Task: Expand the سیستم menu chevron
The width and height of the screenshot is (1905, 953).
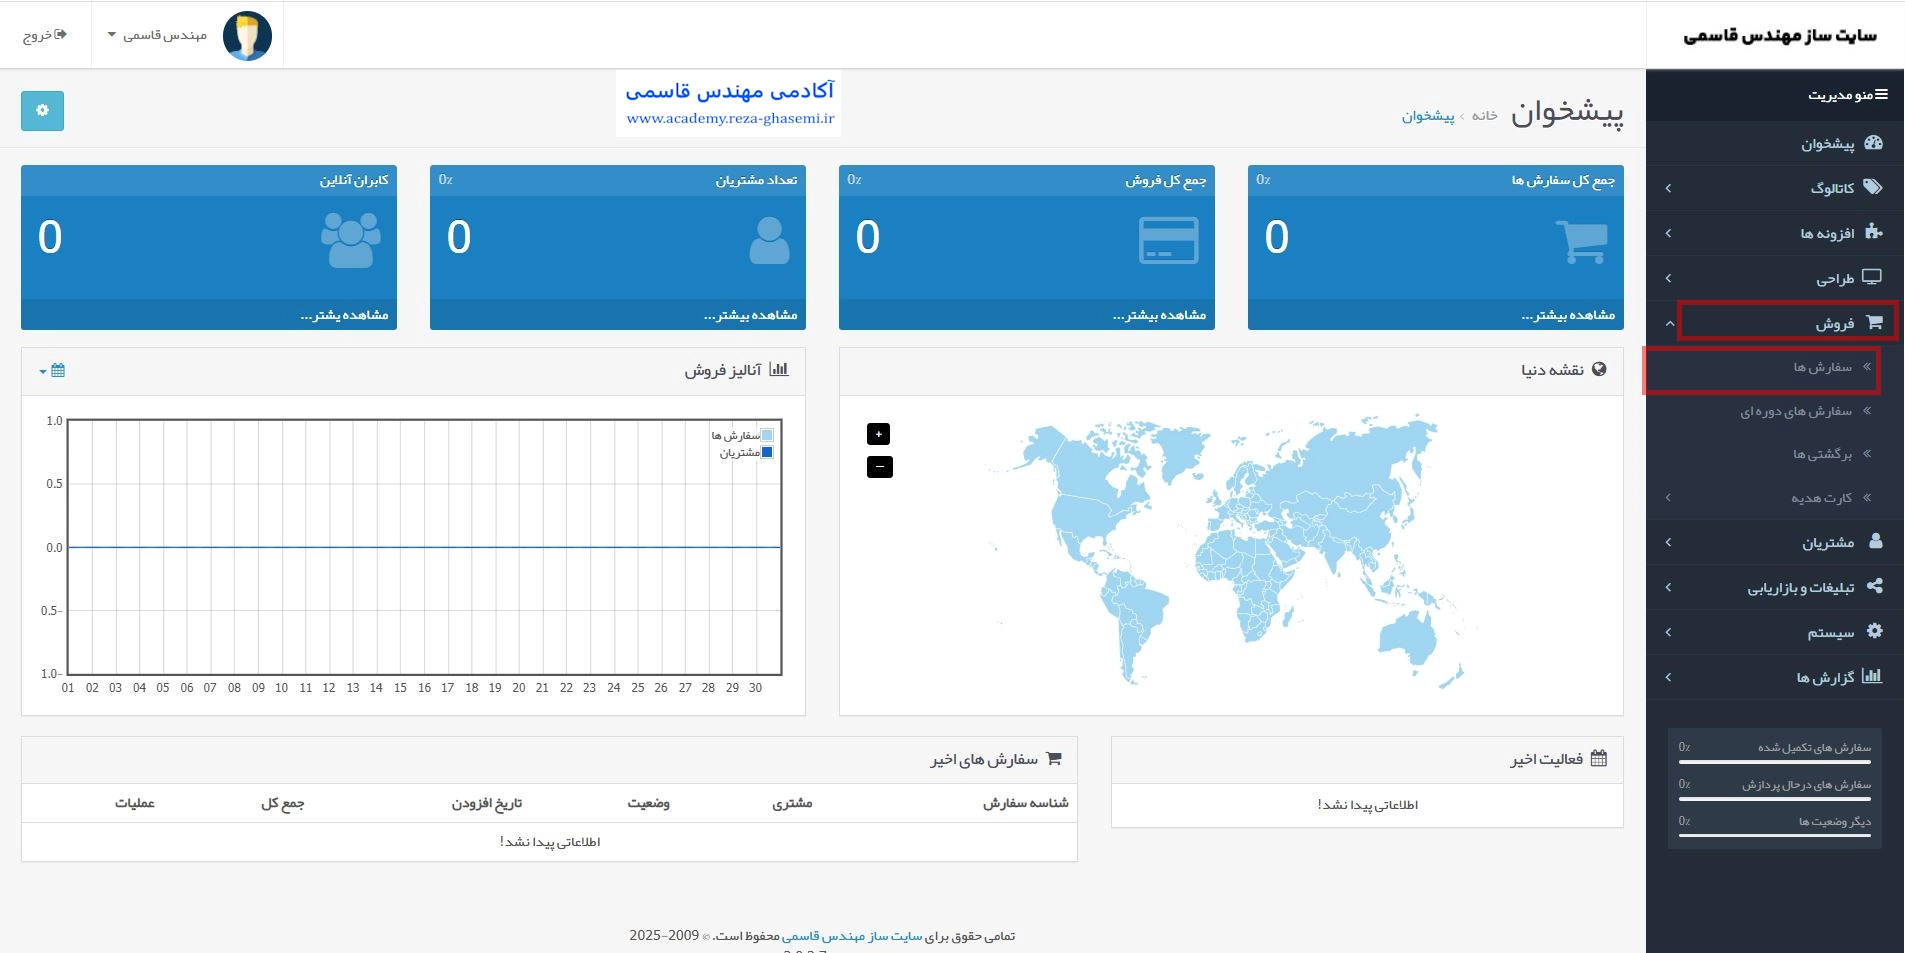Action: point(1668,632)
